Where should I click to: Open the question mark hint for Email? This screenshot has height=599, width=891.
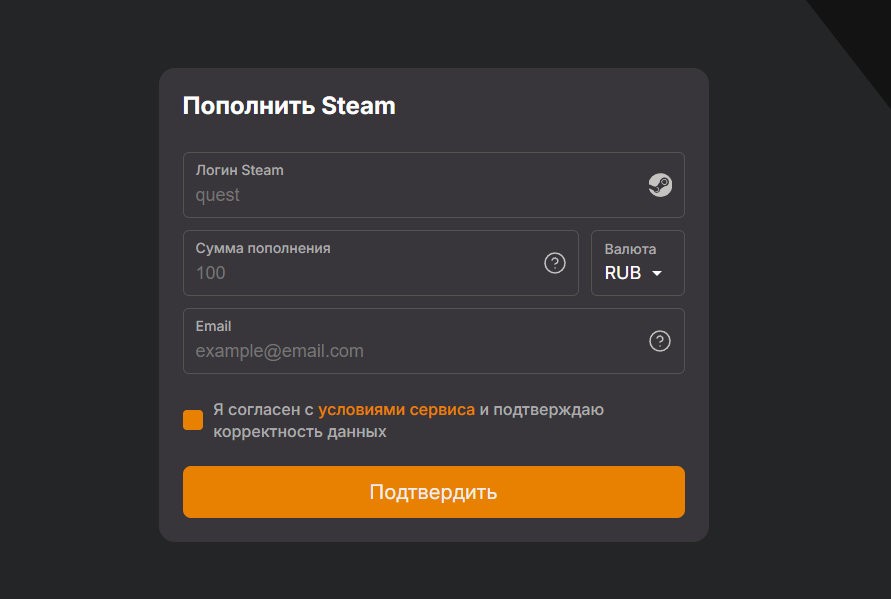click(x=660, y=341)
